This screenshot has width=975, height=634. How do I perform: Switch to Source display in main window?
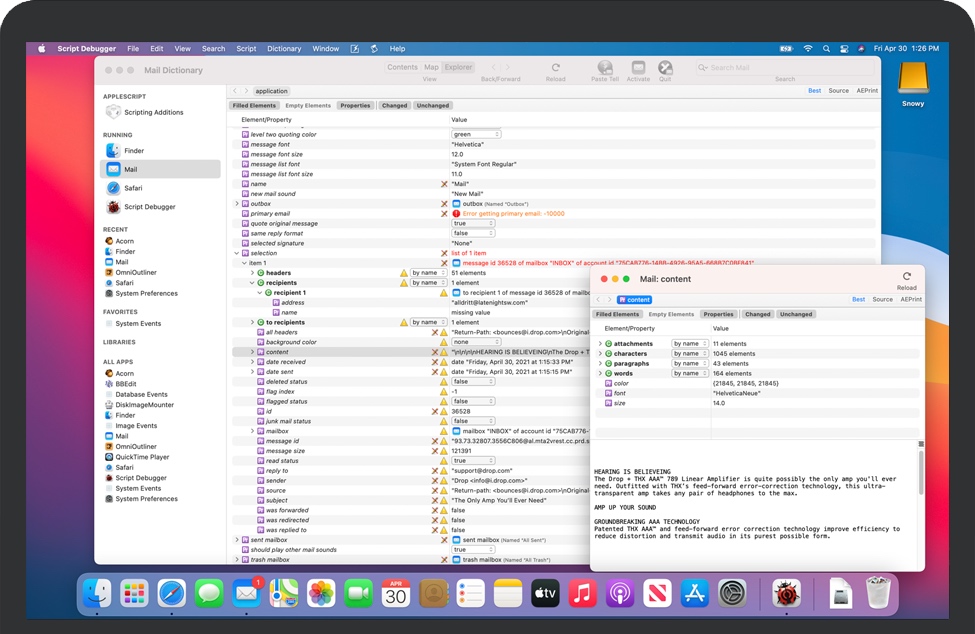[839, 91]
